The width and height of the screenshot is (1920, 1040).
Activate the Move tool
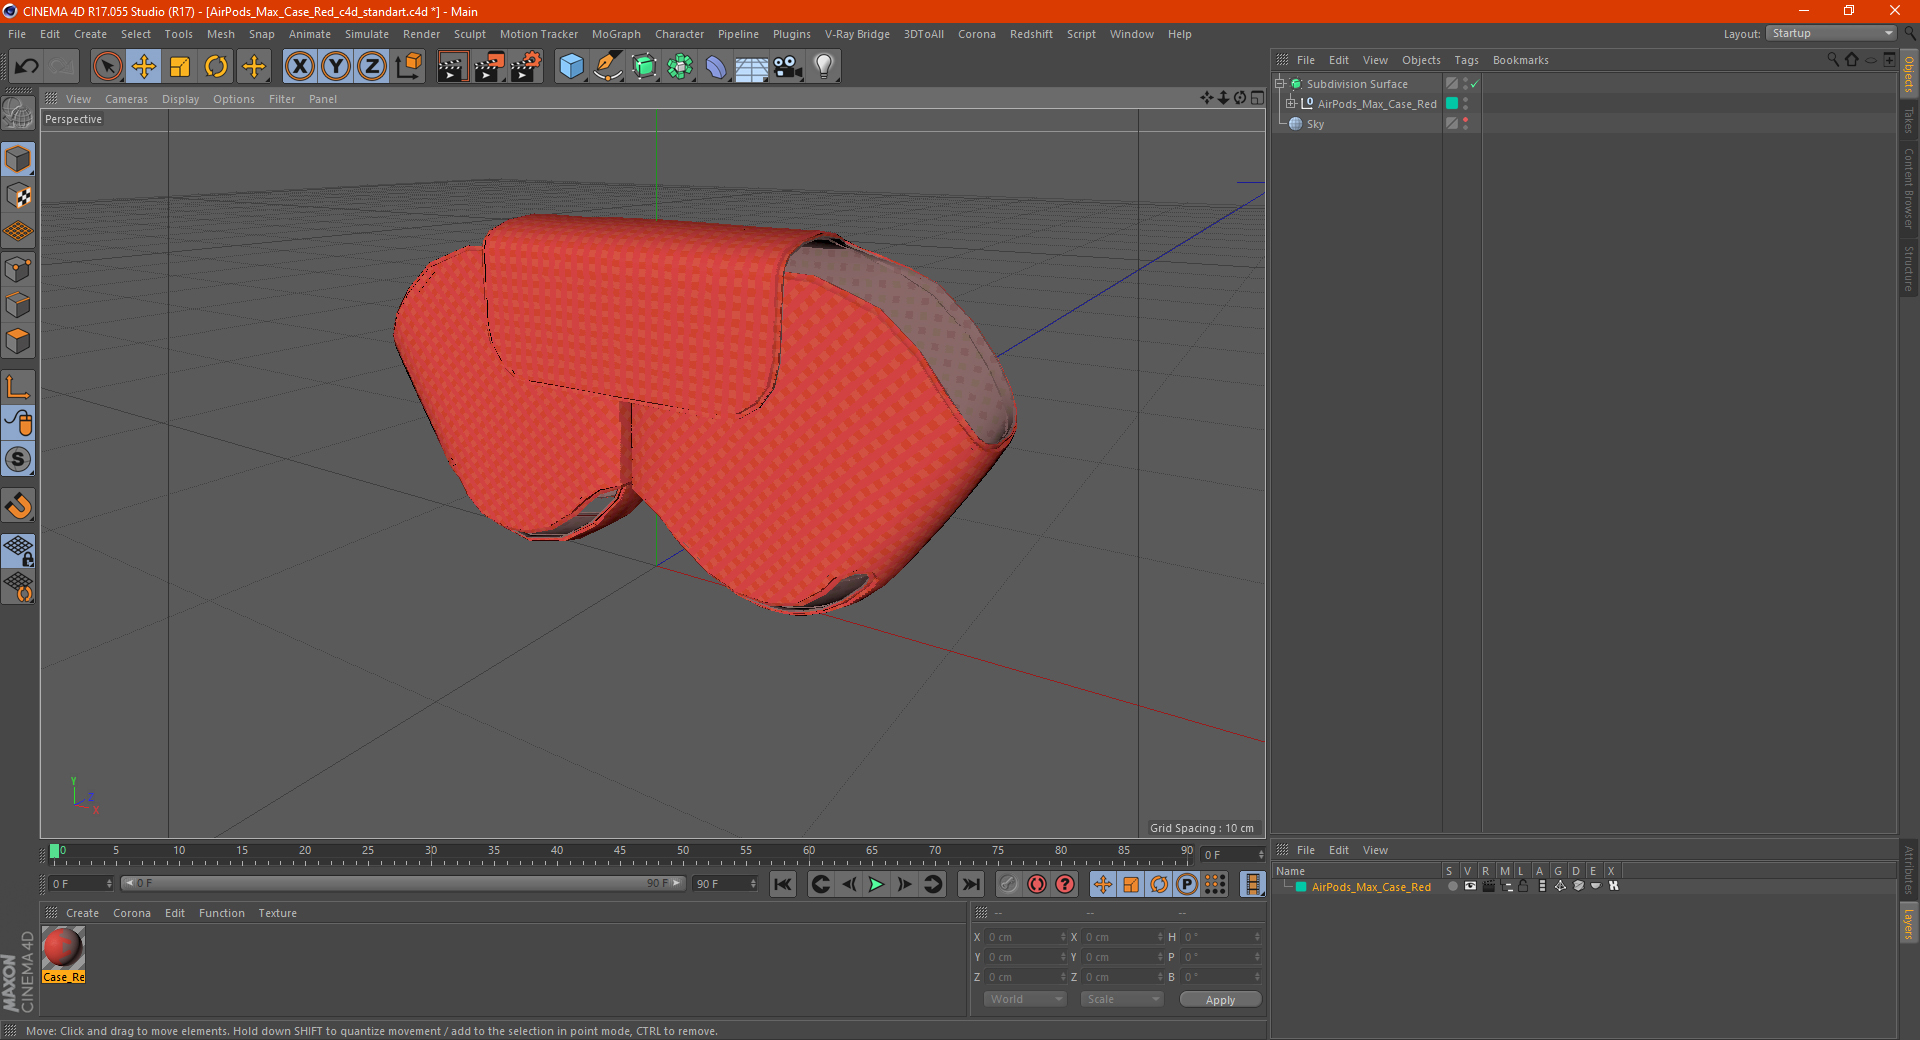(x=144, y=67)
